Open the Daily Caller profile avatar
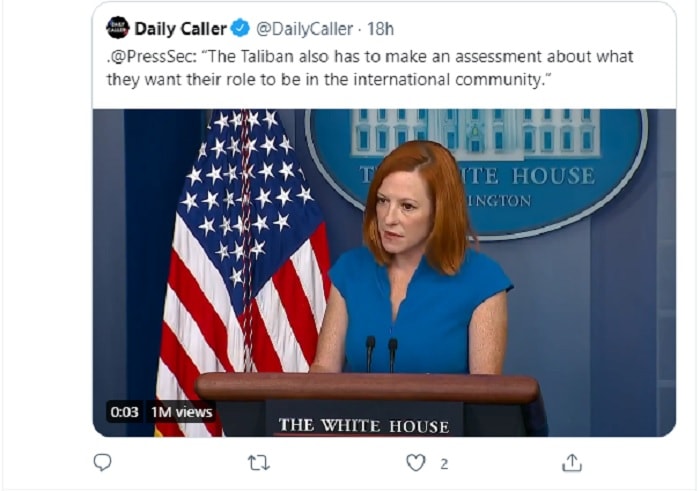The width and height of the screenshot is (700, 491). coord(118,28)
